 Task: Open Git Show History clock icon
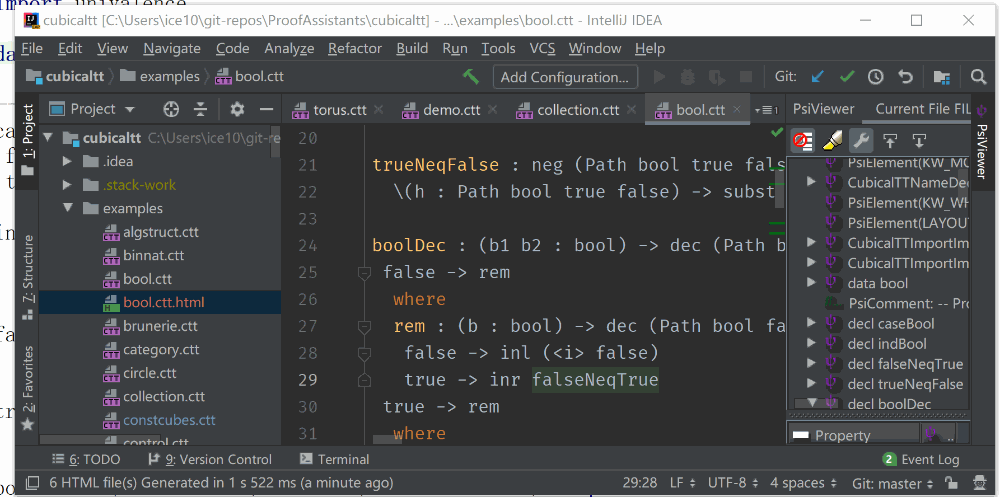tap(876, 77)
